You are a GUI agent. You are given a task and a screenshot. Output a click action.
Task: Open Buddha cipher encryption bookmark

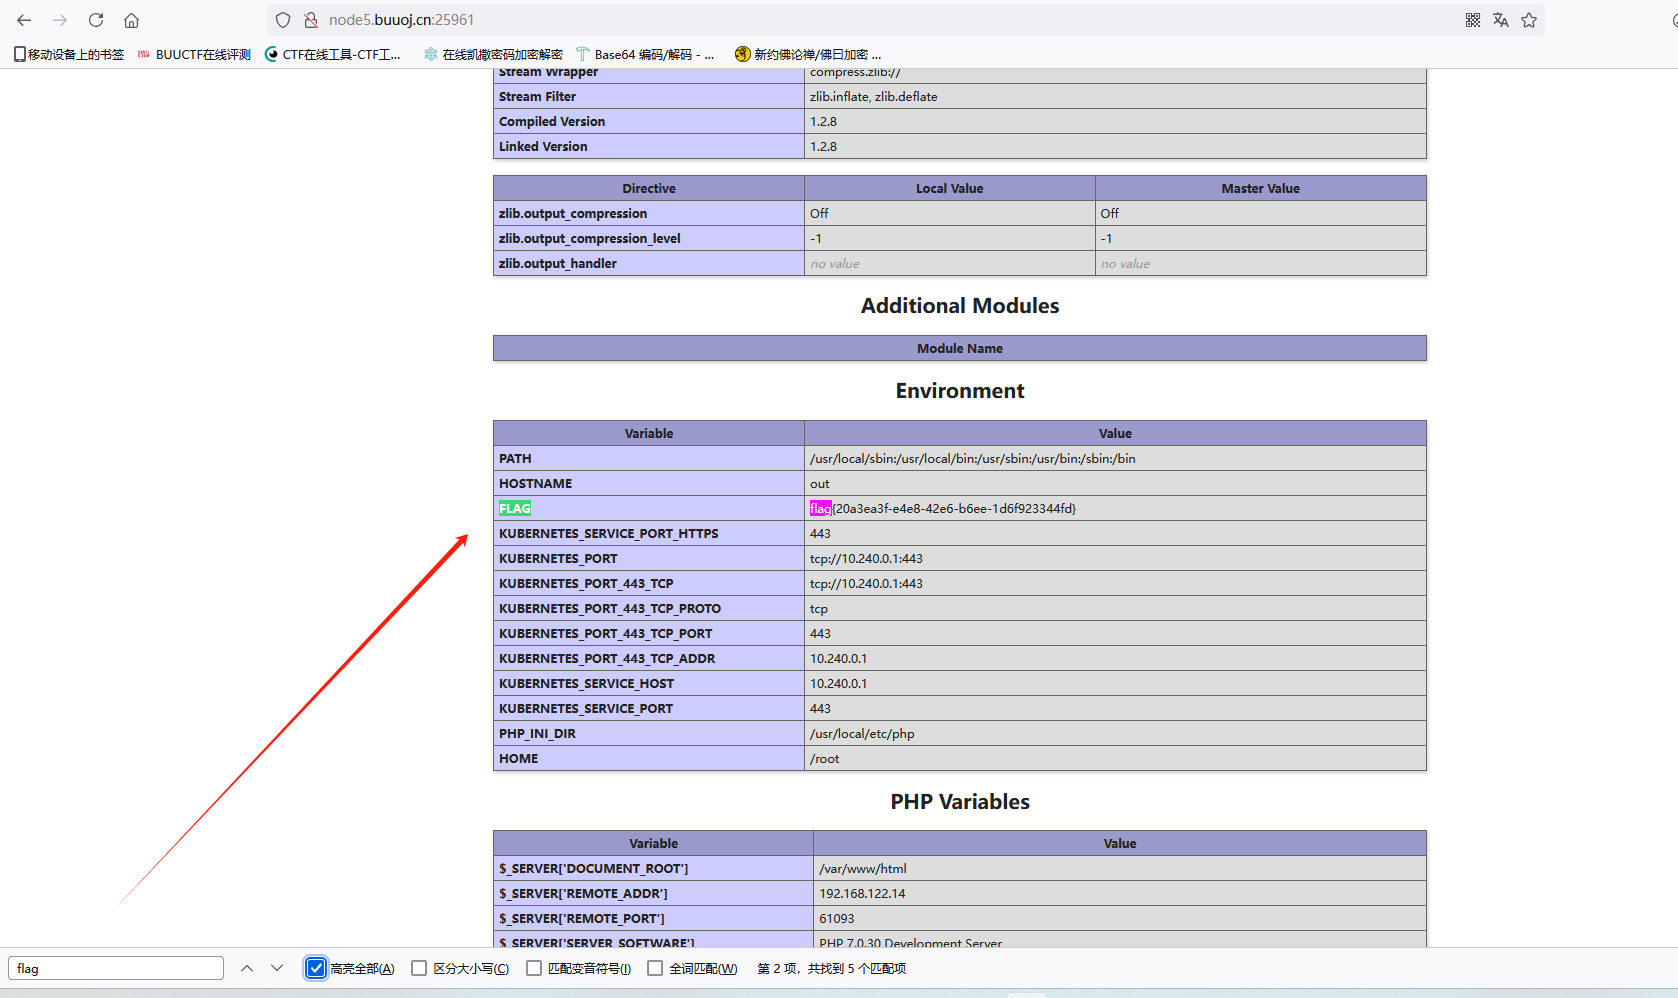[808, 54]
